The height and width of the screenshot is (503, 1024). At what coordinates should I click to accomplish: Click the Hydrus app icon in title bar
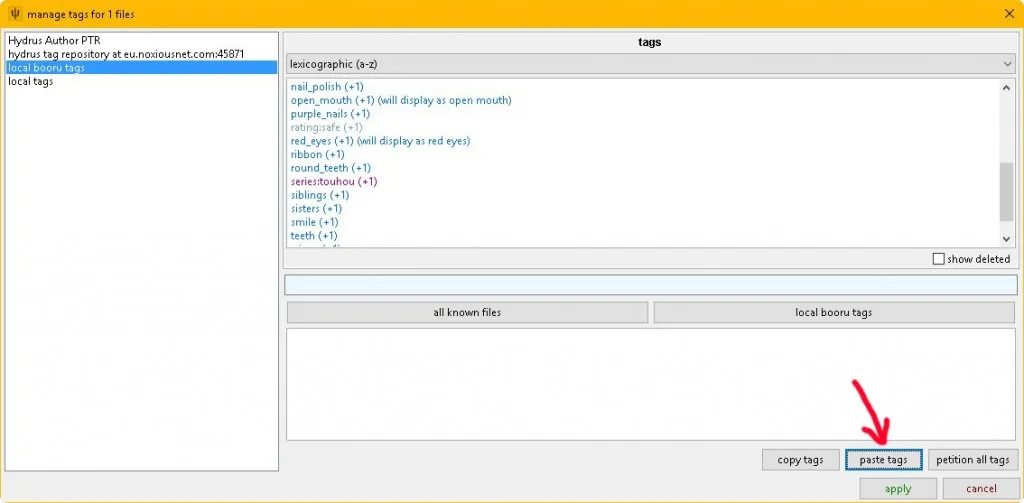click(x=14, y=14)
